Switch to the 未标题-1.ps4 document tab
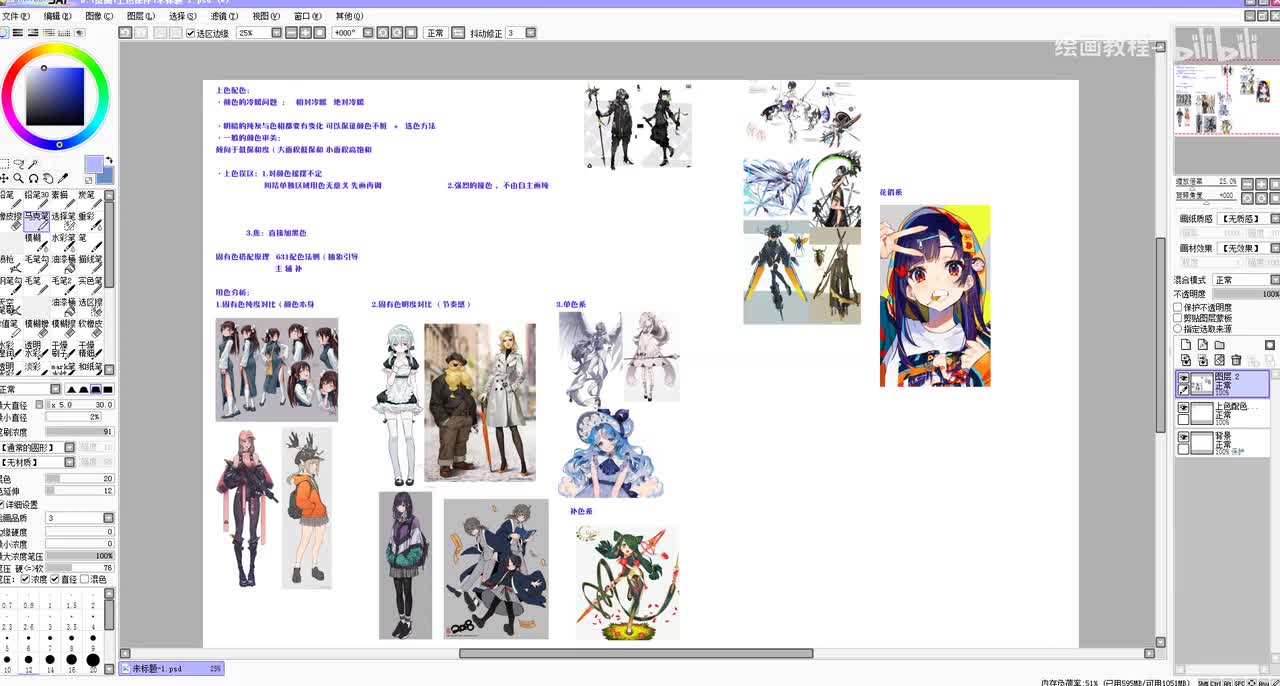 pyautogui.click(x=171, y=668)
